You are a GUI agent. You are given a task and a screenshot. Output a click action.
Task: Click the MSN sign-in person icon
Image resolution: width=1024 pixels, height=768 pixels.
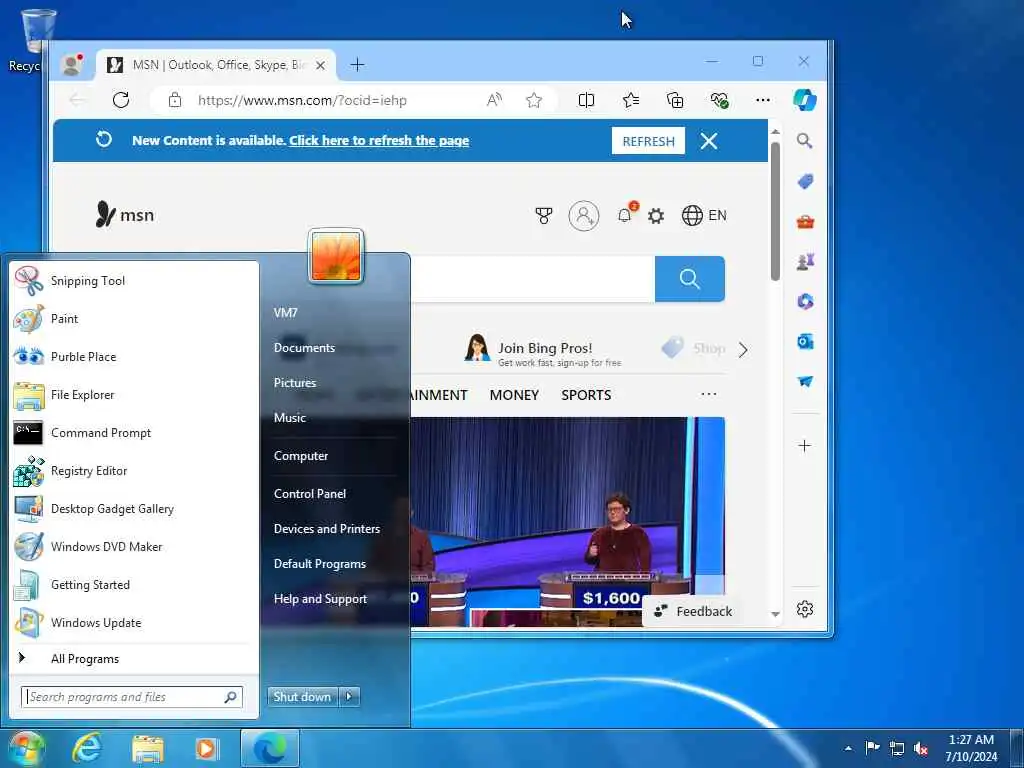coord(584,216)
